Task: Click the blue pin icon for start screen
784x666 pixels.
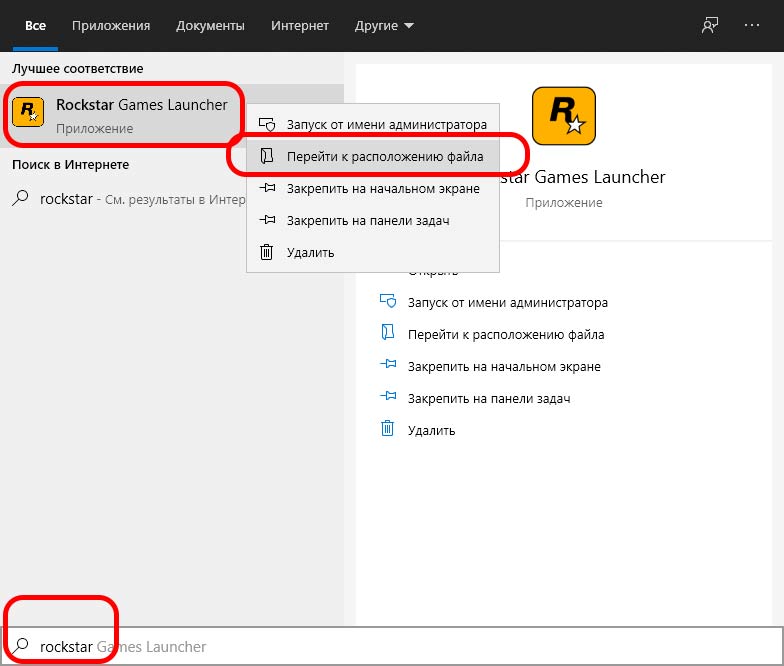Action: pyautogui.click(x=388, y=364)
